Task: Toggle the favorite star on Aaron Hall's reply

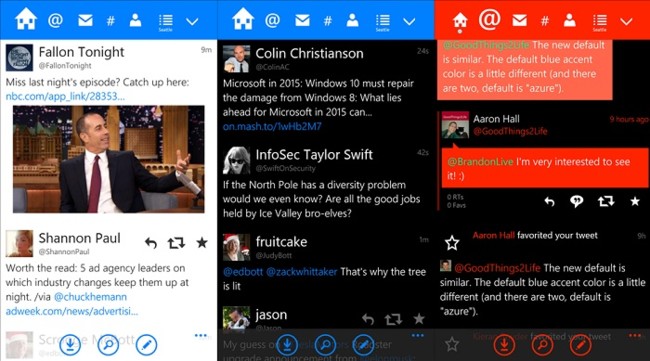Action: (635, 201)
